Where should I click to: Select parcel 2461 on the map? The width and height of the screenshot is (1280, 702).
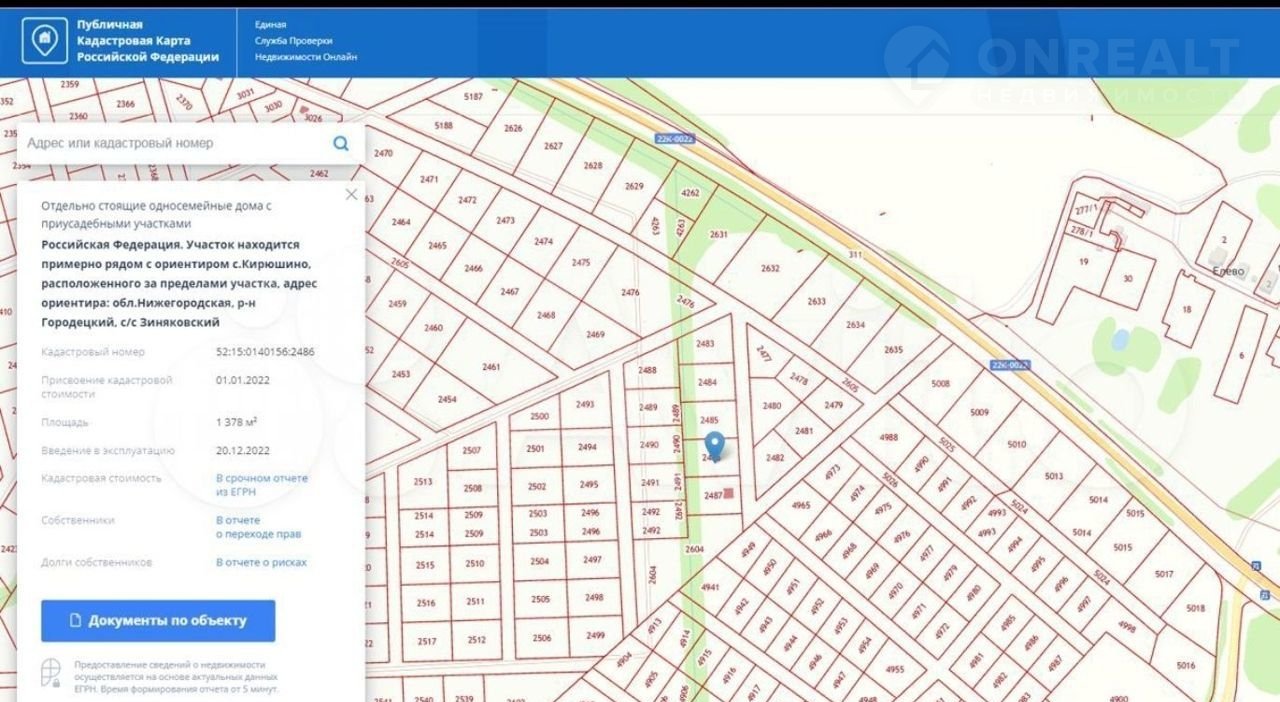[490, 367]
